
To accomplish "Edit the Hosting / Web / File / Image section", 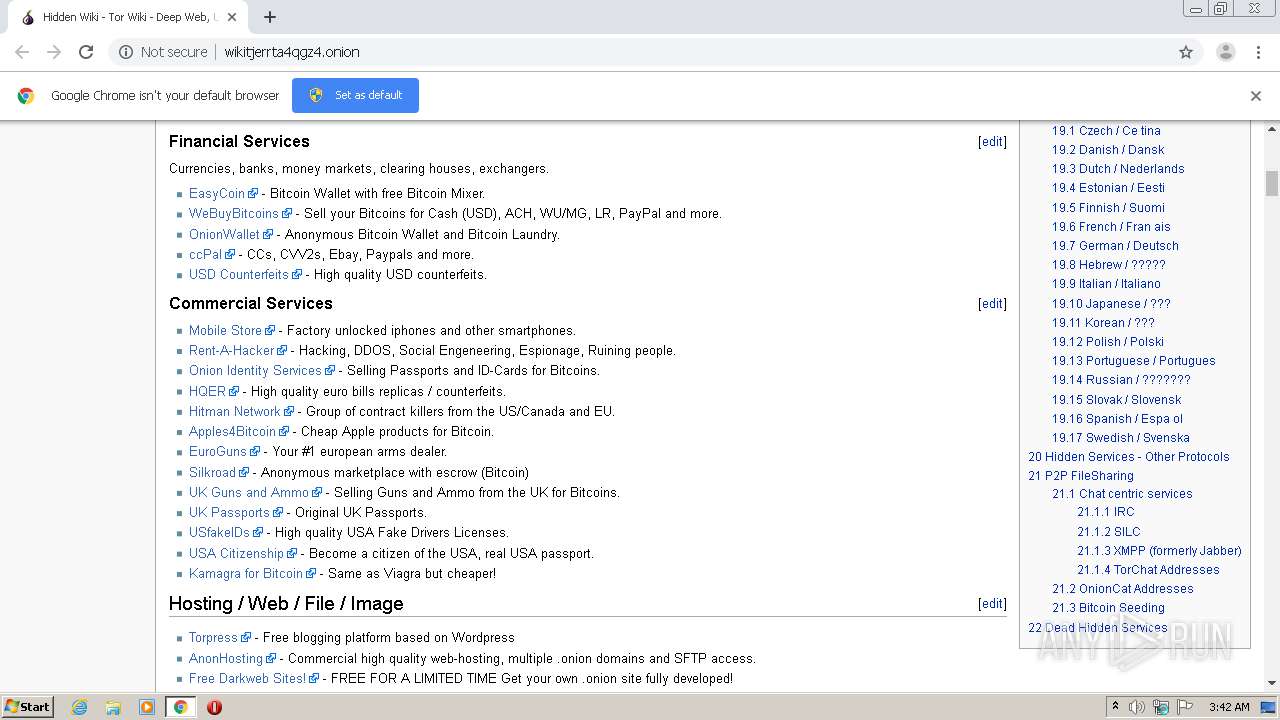I will pyautogui.click(x=992, y=604).
